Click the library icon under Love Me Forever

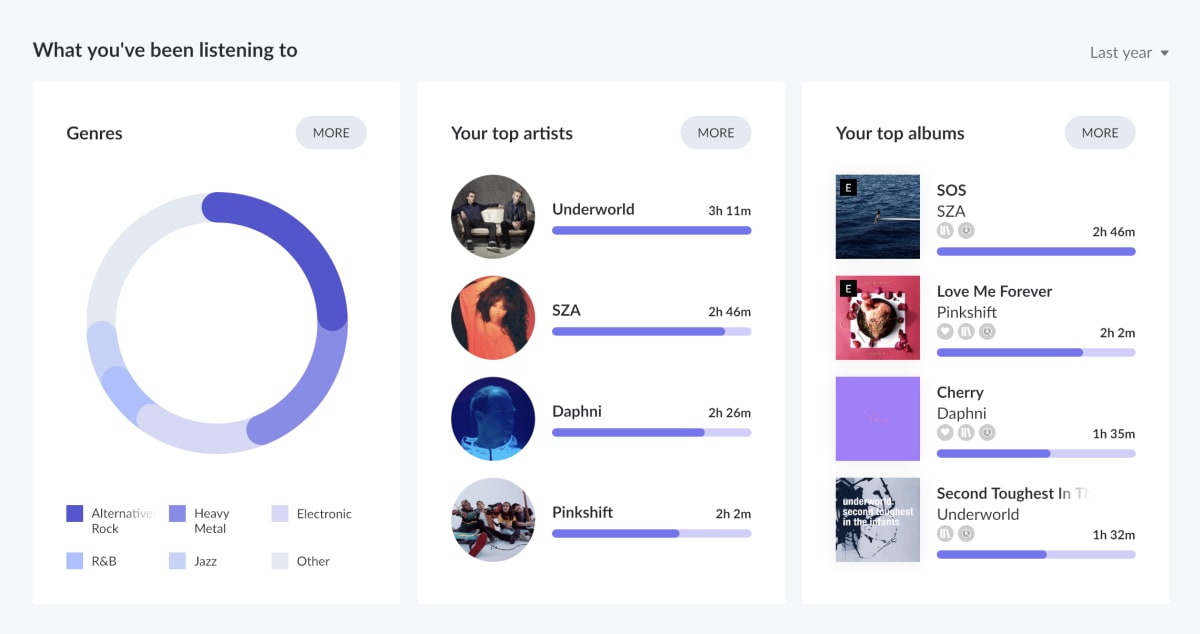pyautogui.click(x=966, y=331)
